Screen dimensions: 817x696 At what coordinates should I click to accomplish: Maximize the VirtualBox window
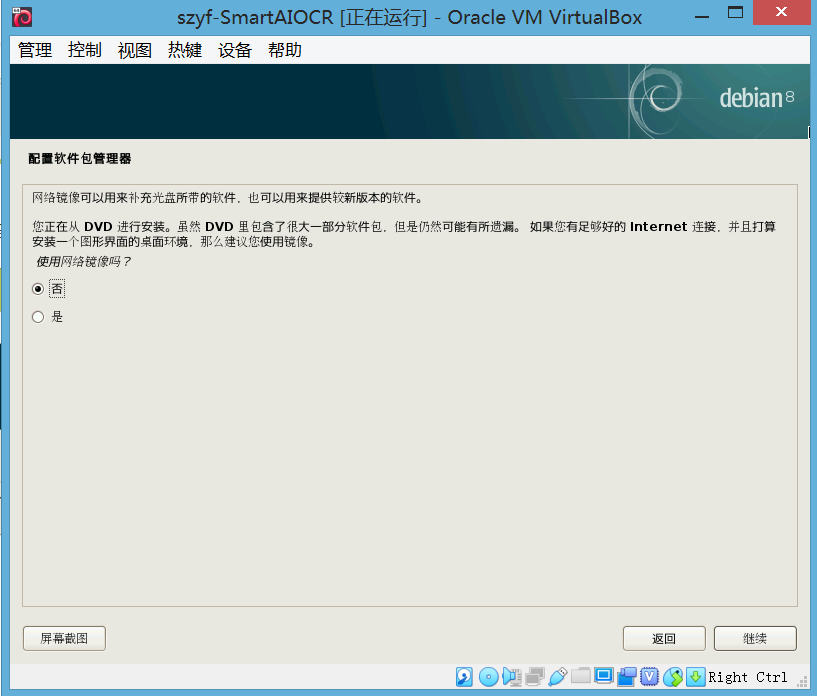point(735,13)
